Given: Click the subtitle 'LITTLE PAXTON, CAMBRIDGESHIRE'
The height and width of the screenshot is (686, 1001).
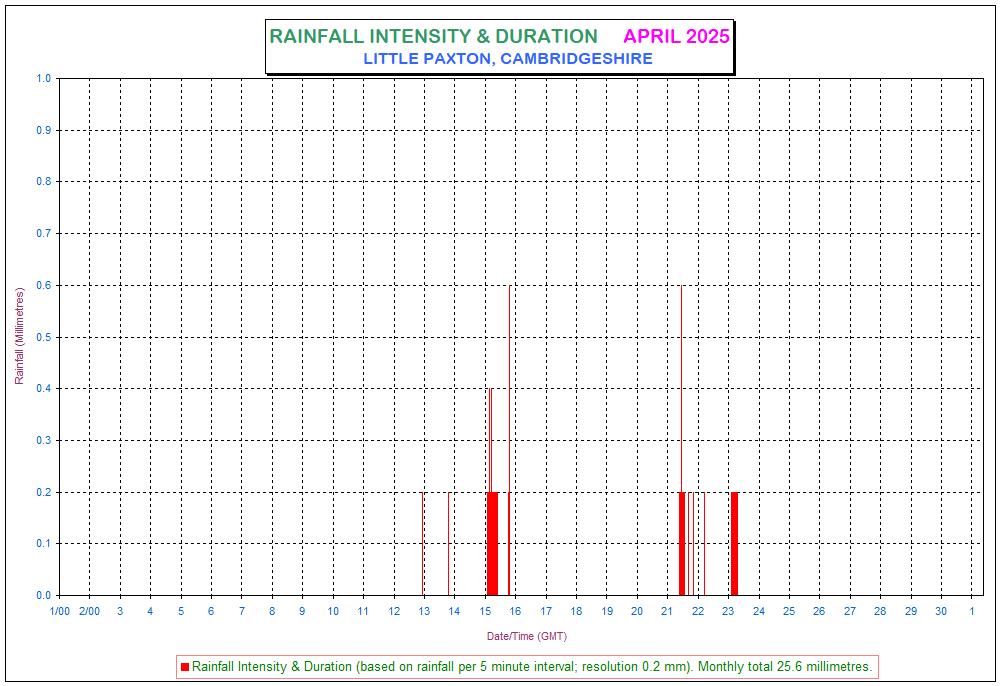Looking at the screenshot, I should [x=508, y=59].
